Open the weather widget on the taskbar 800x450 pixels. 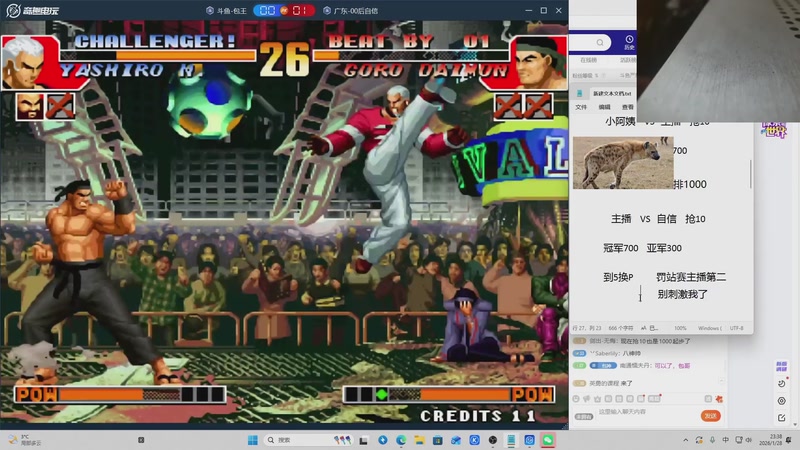click(x=24, y=440)
